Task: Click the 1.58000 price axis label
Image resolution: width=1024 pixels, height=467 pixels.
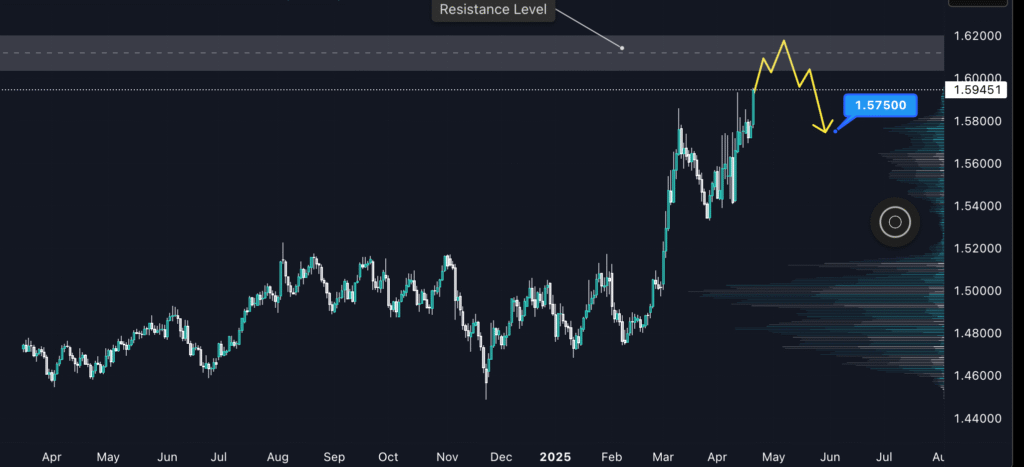Action: tap(977, 121)
